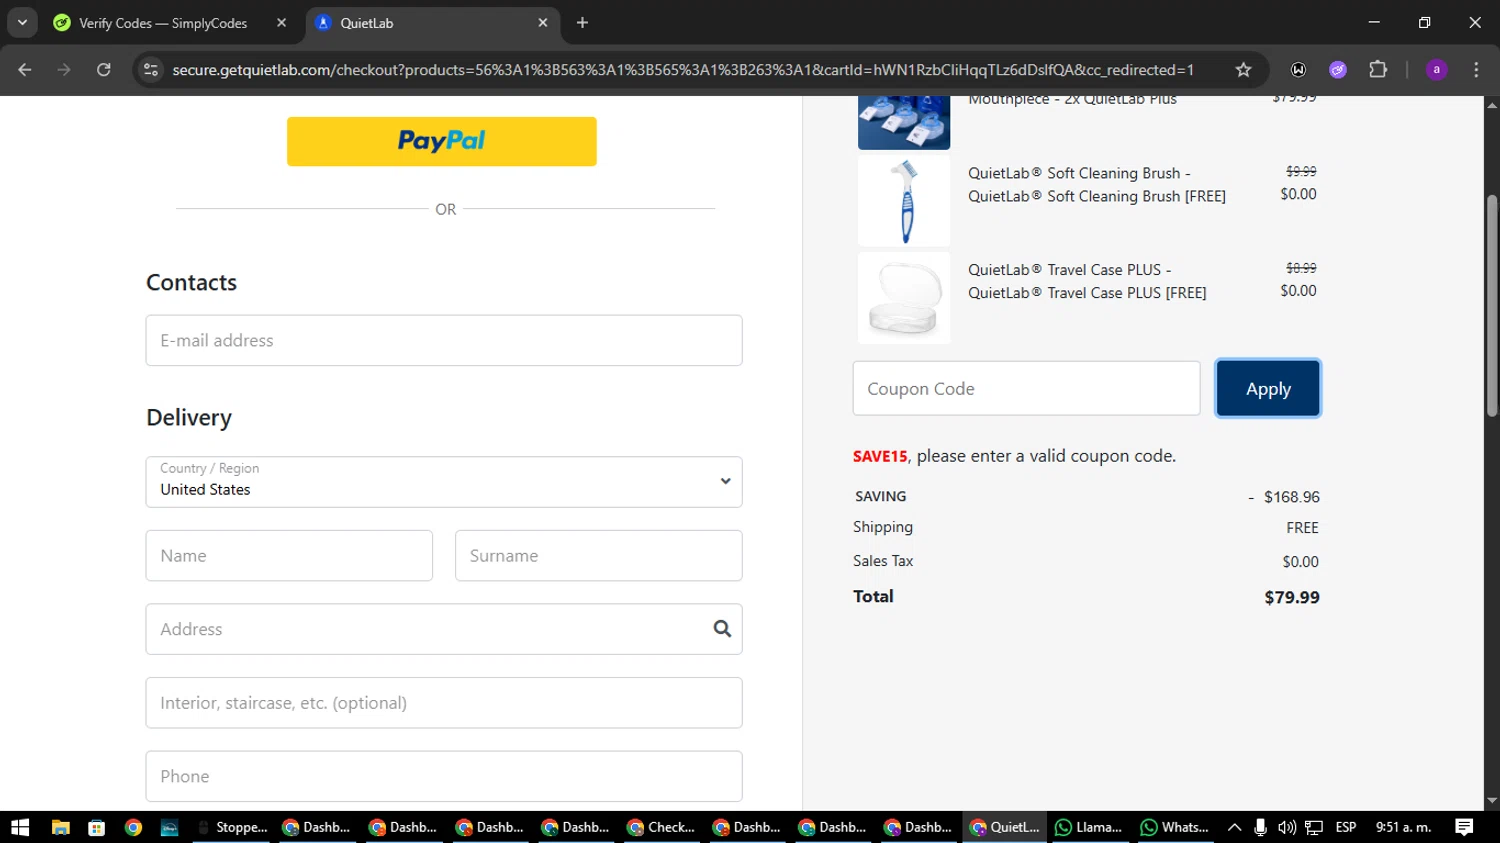
Task: Open the Windows notification center icon
Action: tap(1464, 827)
